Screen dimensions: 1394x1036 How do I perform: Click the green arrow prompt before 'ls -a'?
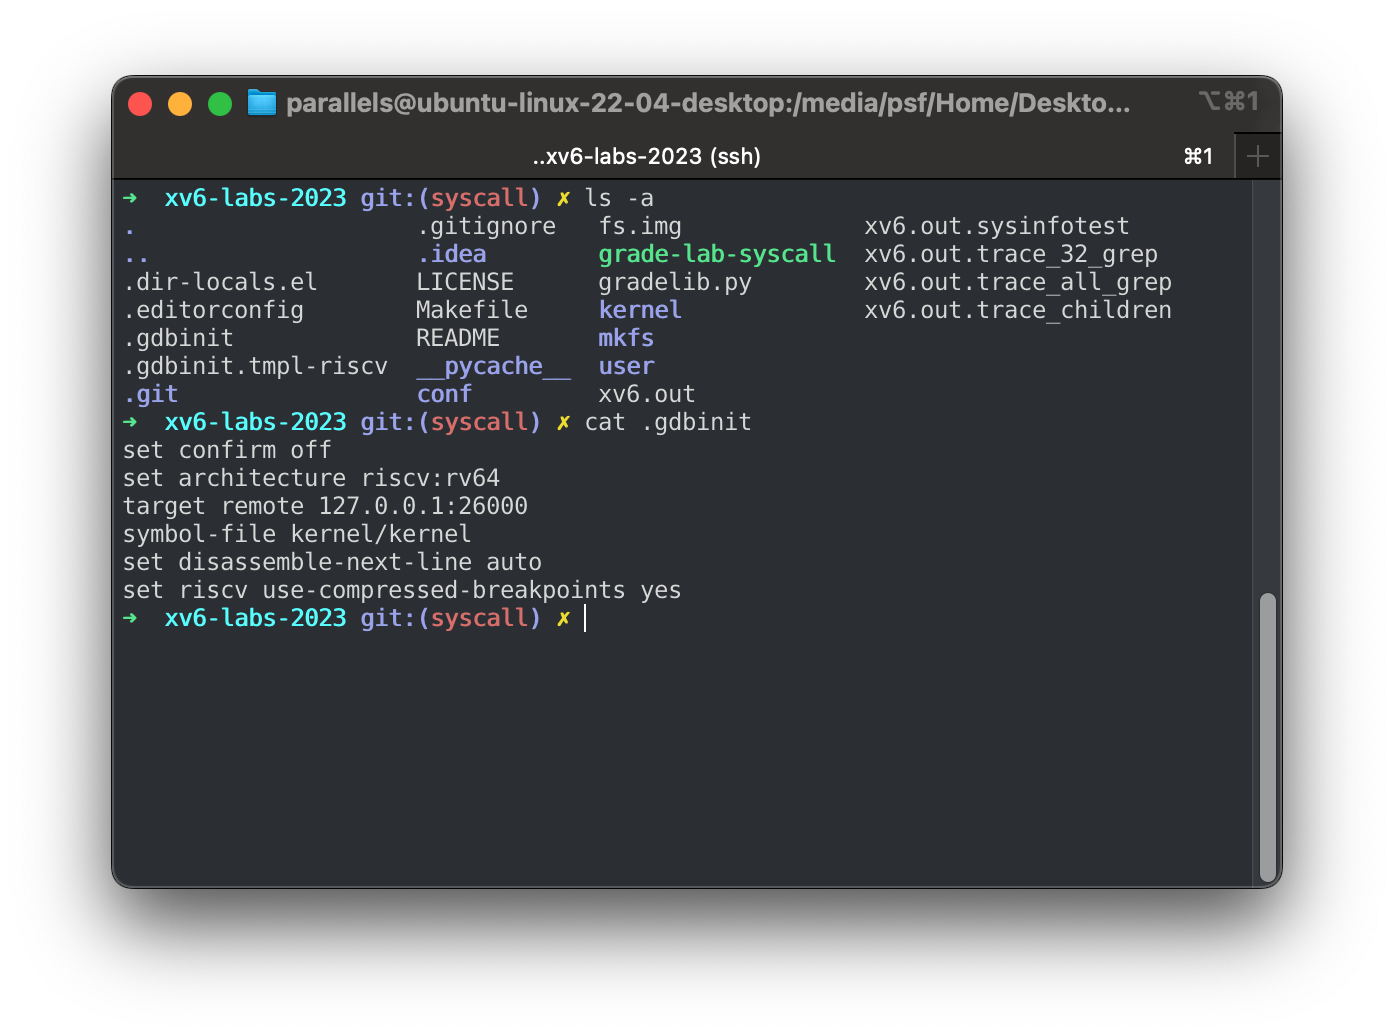(131, 198)
